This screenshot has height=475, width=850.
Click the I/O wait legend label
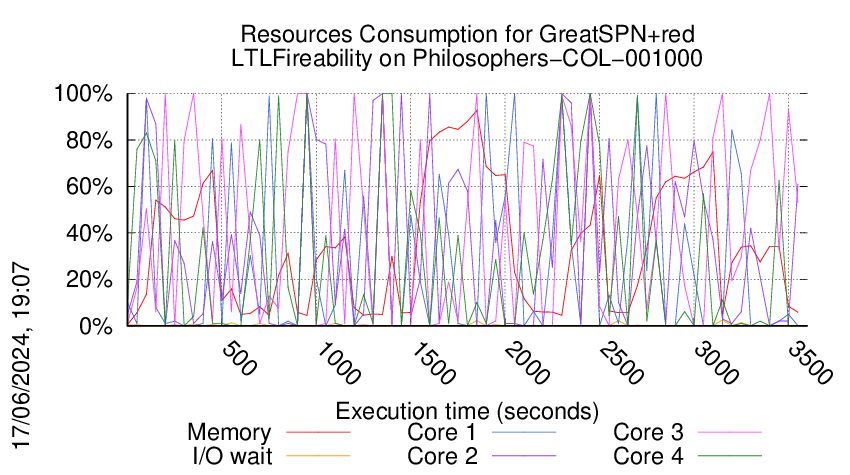(233, 456)
